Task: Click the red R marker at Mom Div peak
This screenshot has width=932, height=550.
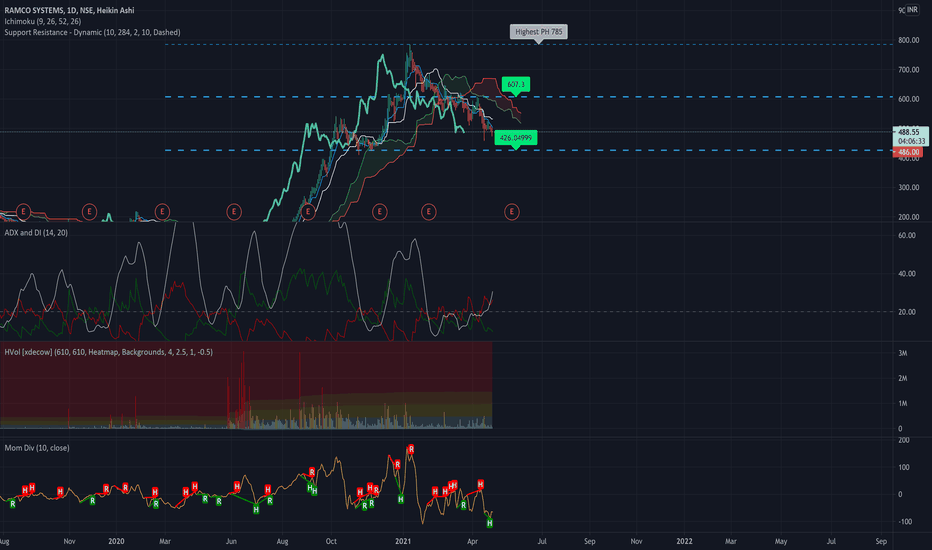Action: point(411,450)
